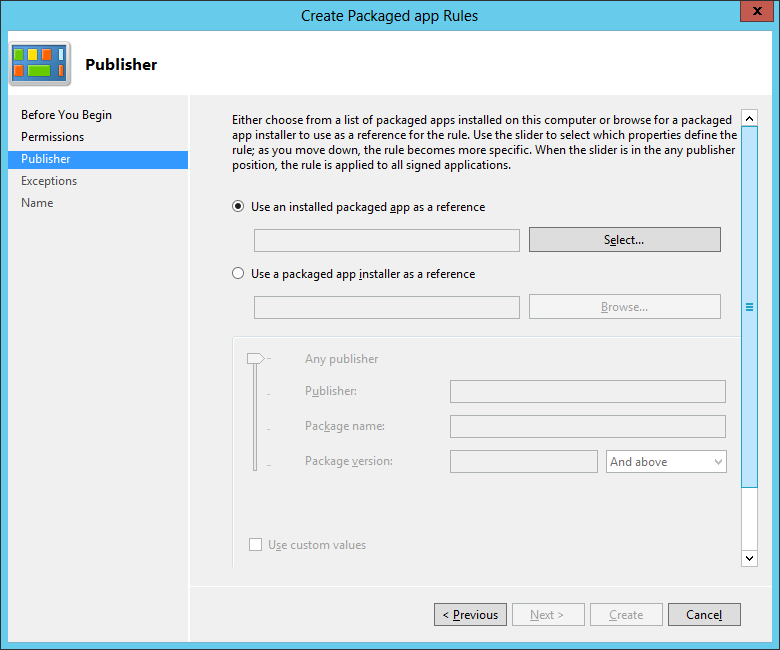Image resolution: width=780 pixels, height=650 pixels.
Task: Open the Permissions wizard step
Action: tap(52, 137)
